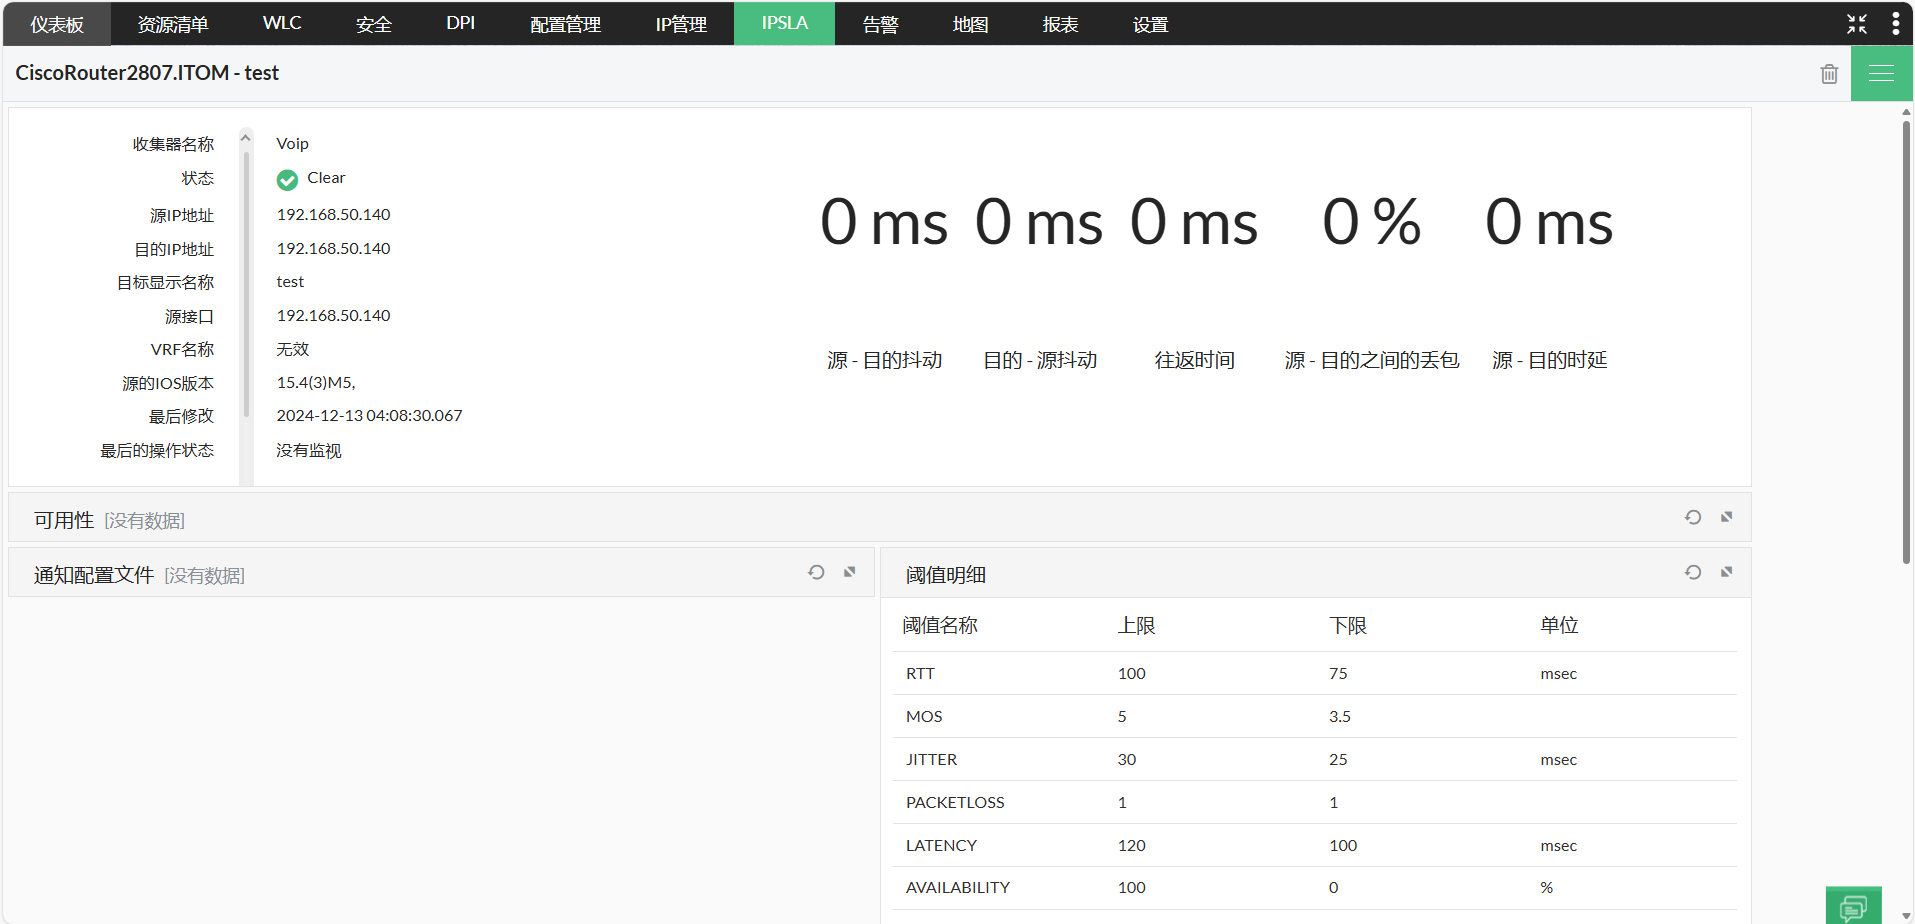1915x924 pixels.
Task: Open the 仪表板 tab
Action: [57, 24]
